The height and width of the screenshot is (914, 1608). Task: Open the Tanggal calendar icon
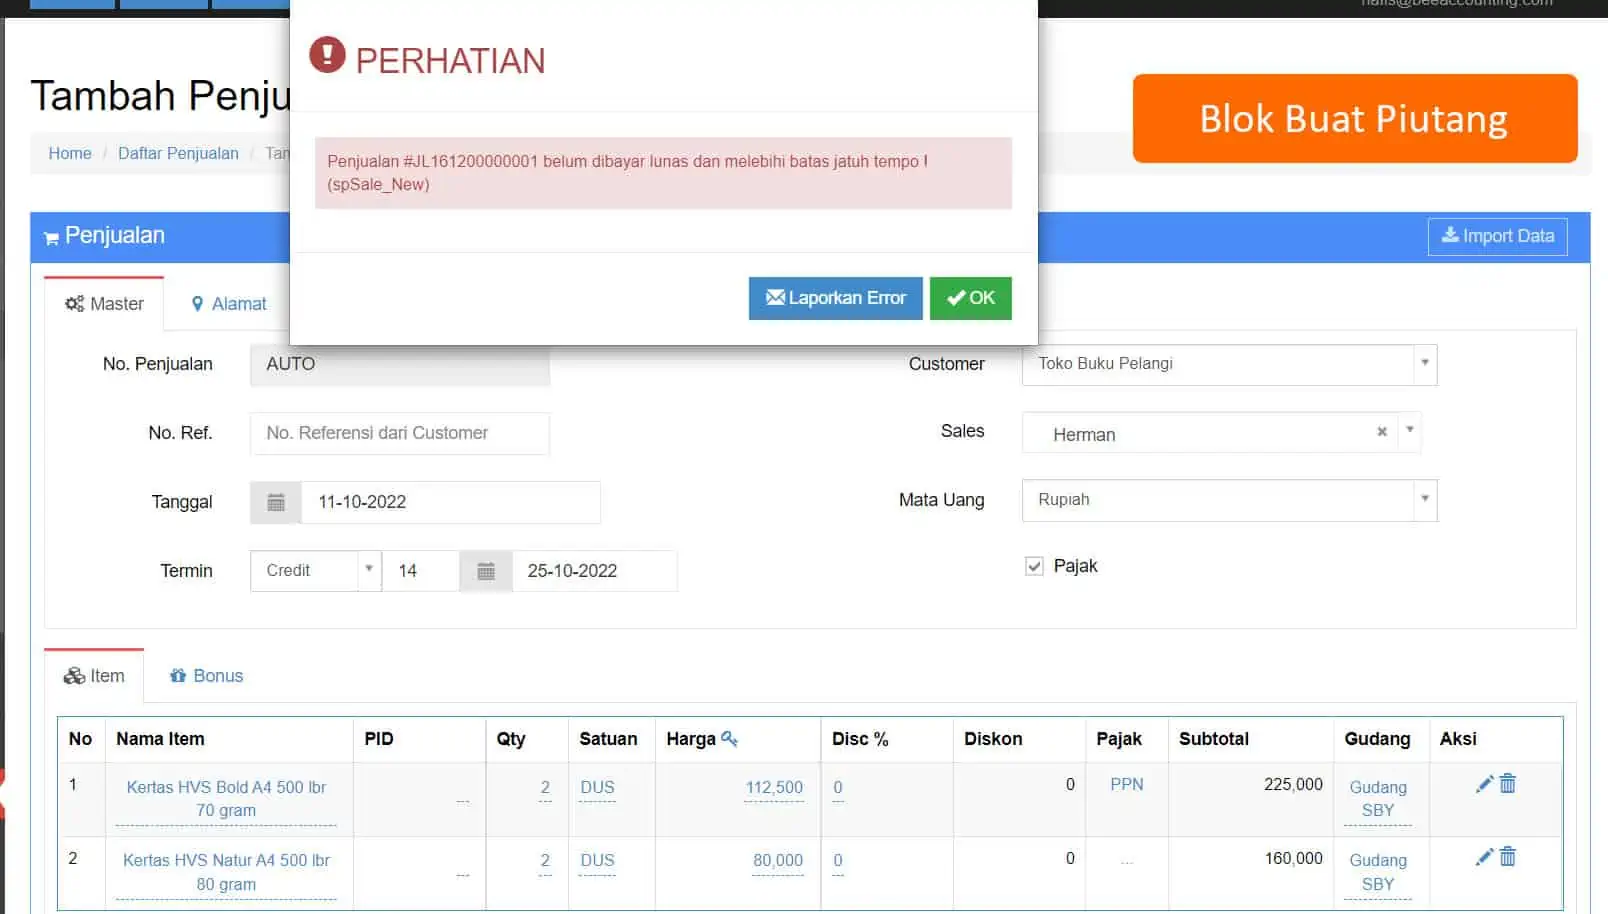276,502
